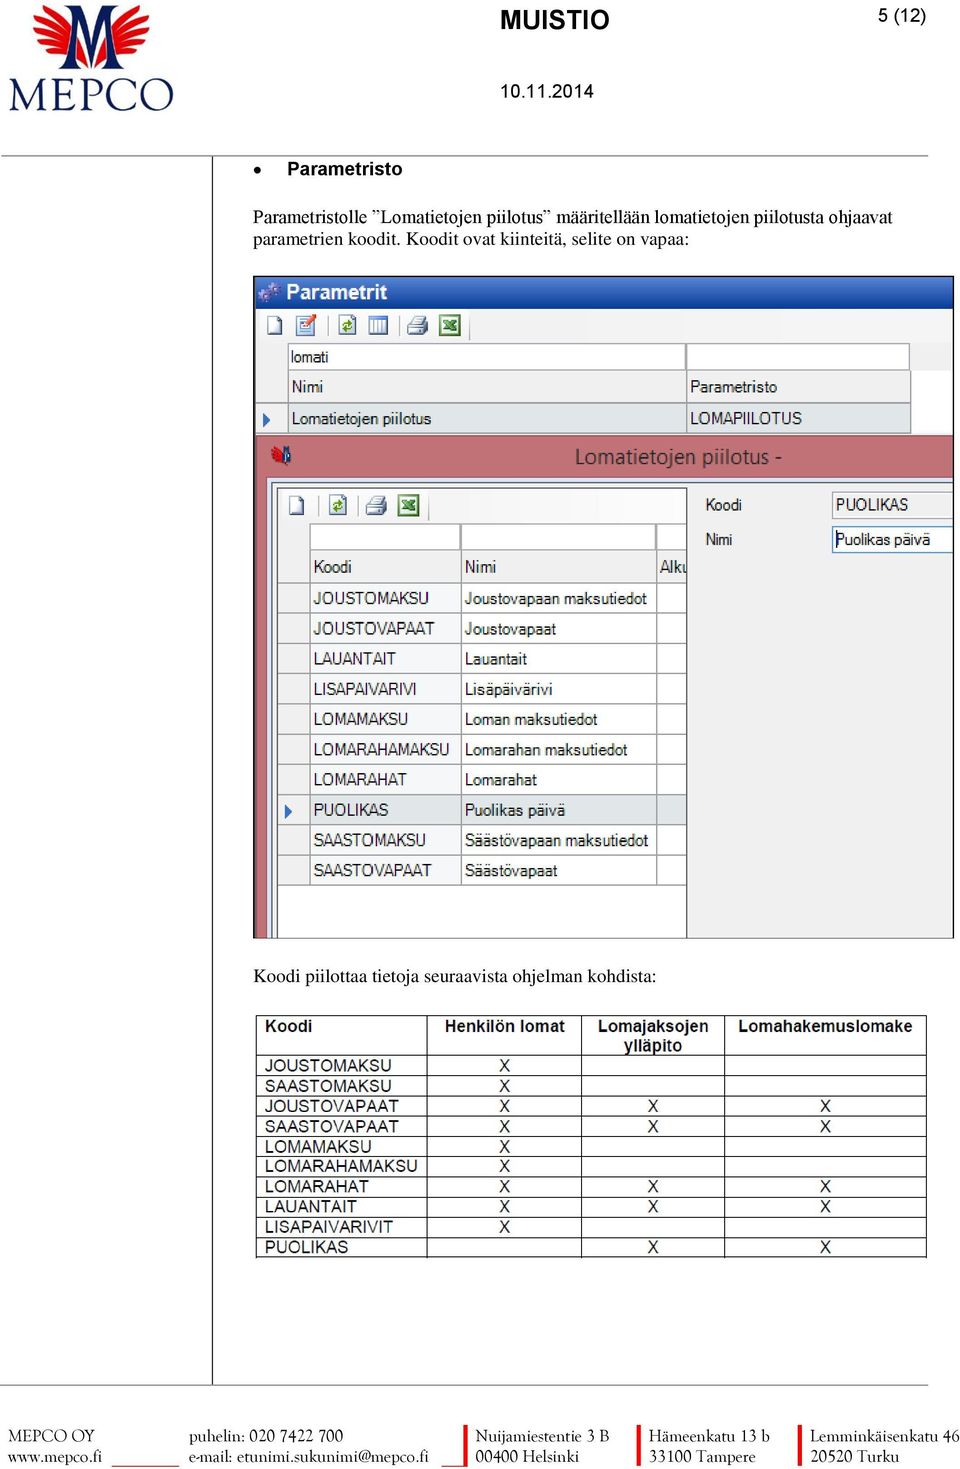The image size is (960, 1469).
Task: Click Excel export icon in Parametrit toolbar
Action: click(x=450, y=326)
